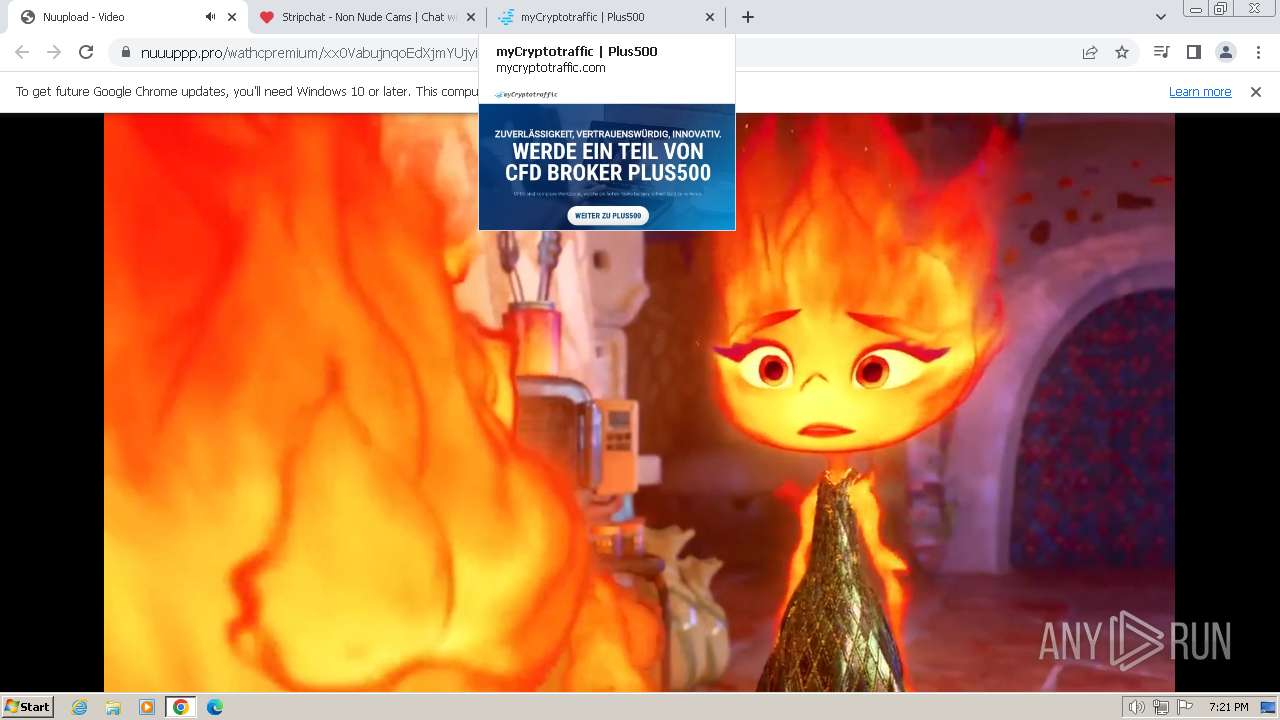Open the network status tray icon
Screen dimensions: 1280x720
coord(1161,707)
